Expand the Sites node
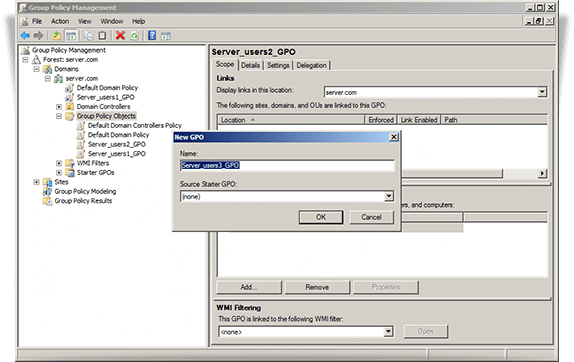This screenshot has width=574, height=362. pos(37,182)
